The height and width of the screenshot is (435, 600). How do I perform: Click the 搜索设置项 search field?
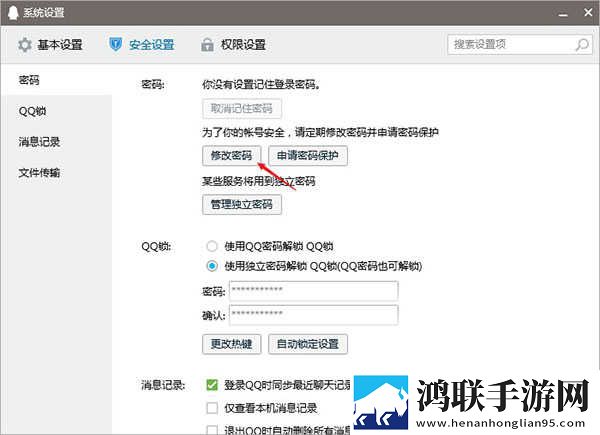pos(520,45)
